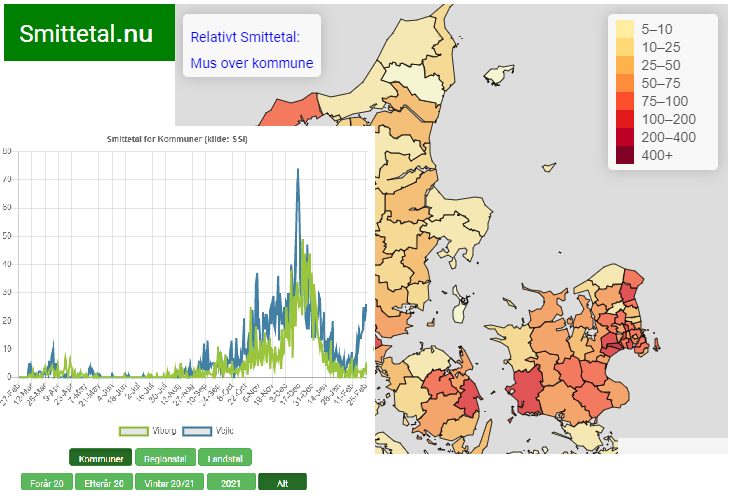Click the Smittetal.nu site logo
Image resolution: width=732 pixels, height=497 pixels.
(x=87, y=33)
